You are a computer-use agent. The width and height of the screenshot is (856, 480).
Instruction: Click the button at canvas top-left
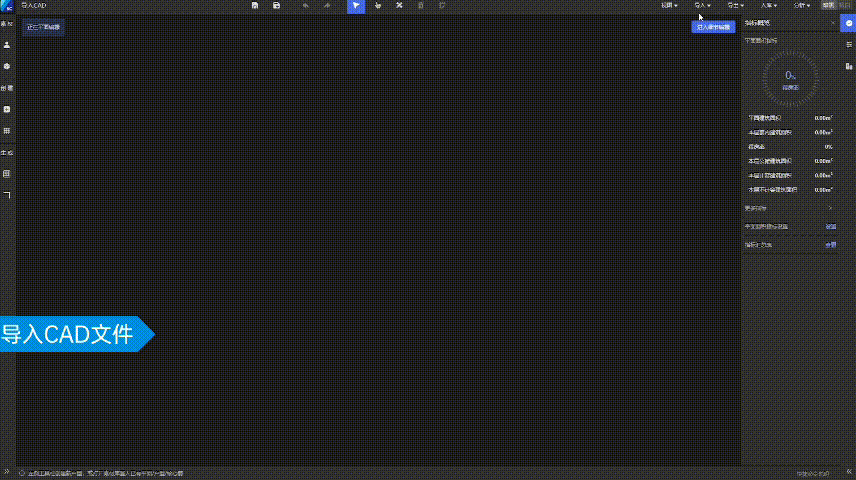click(43, 27)
